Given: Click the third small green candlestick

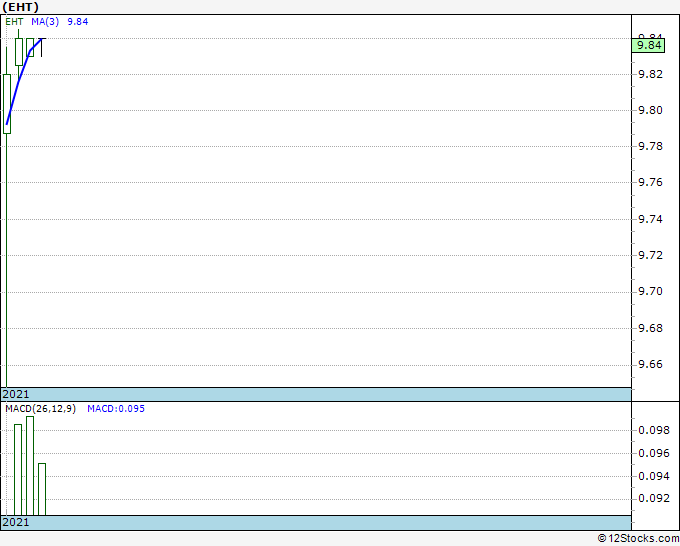Looking at the screenshot, I should point(30,47).
